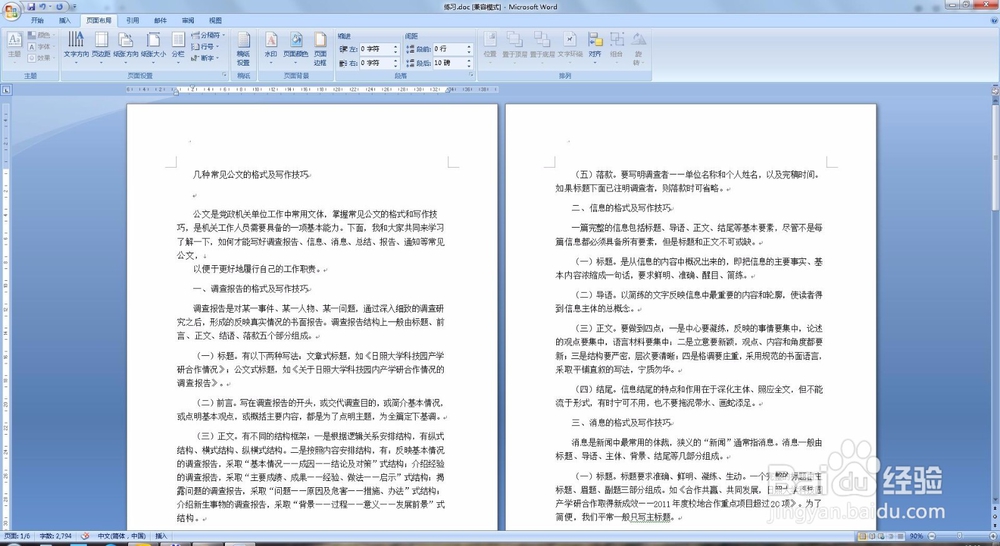Click 段前 spacing spinner arrows
The height and width of the screenshot is (546, 1000).
pyautogui.click(x=470, y=48)
